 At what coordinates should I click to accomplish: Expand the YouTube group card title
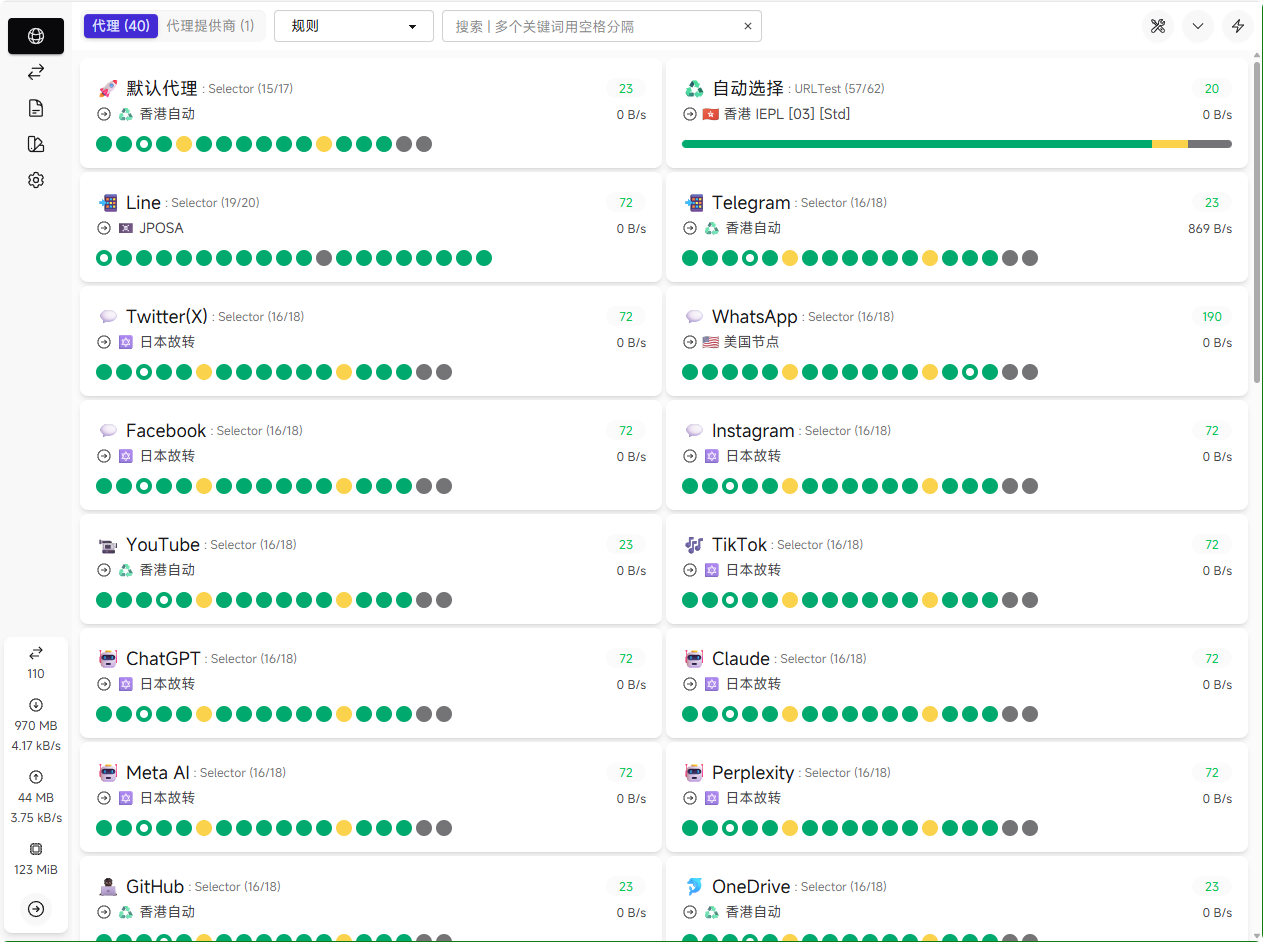[x=163, y=545]
